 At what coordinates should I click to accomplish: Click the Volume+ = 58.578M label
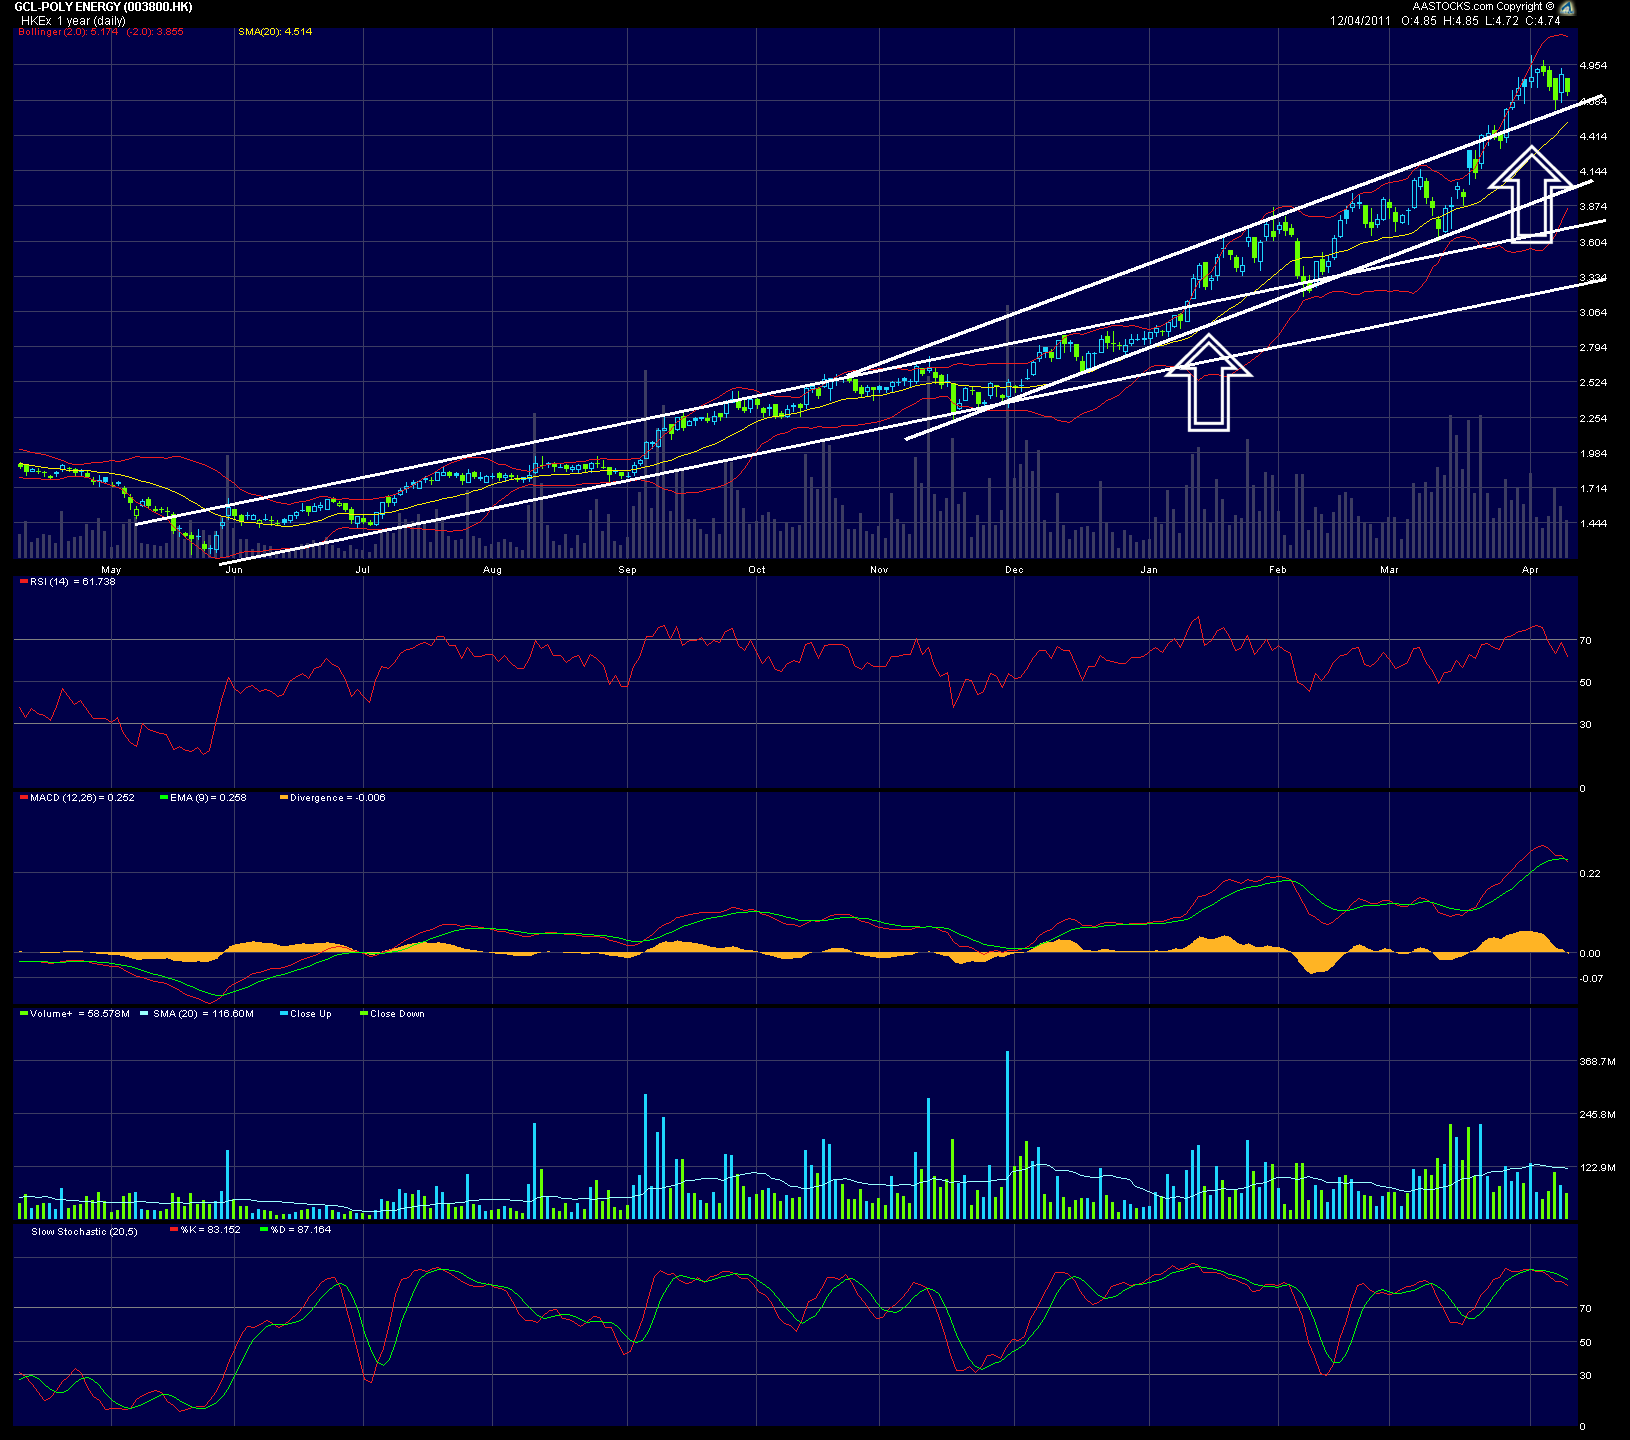80,1014
